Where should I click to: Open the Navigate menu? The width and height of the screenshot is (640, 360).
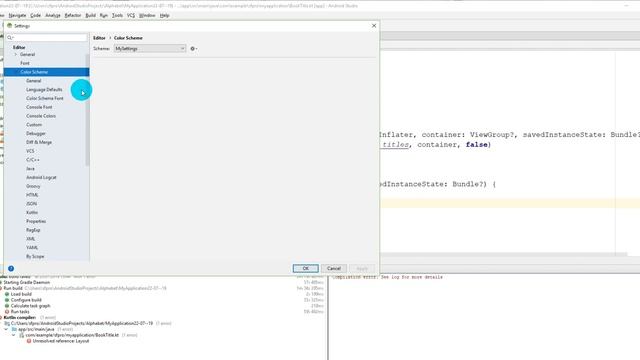(17, 16)
